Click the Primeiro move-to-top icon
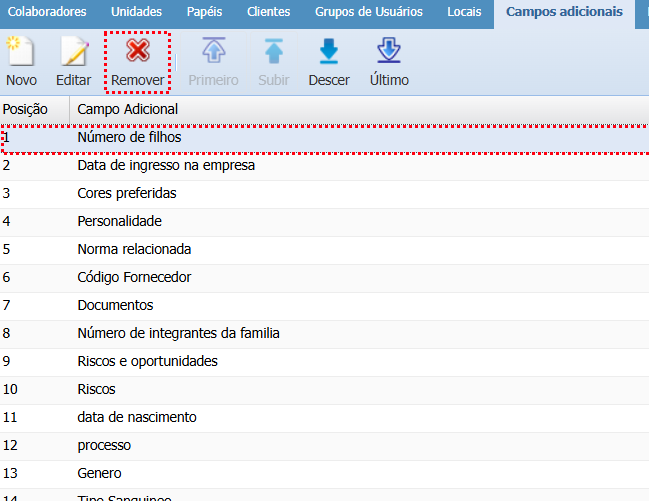Viewport: 649px width, 501px height. coord(214,52)
